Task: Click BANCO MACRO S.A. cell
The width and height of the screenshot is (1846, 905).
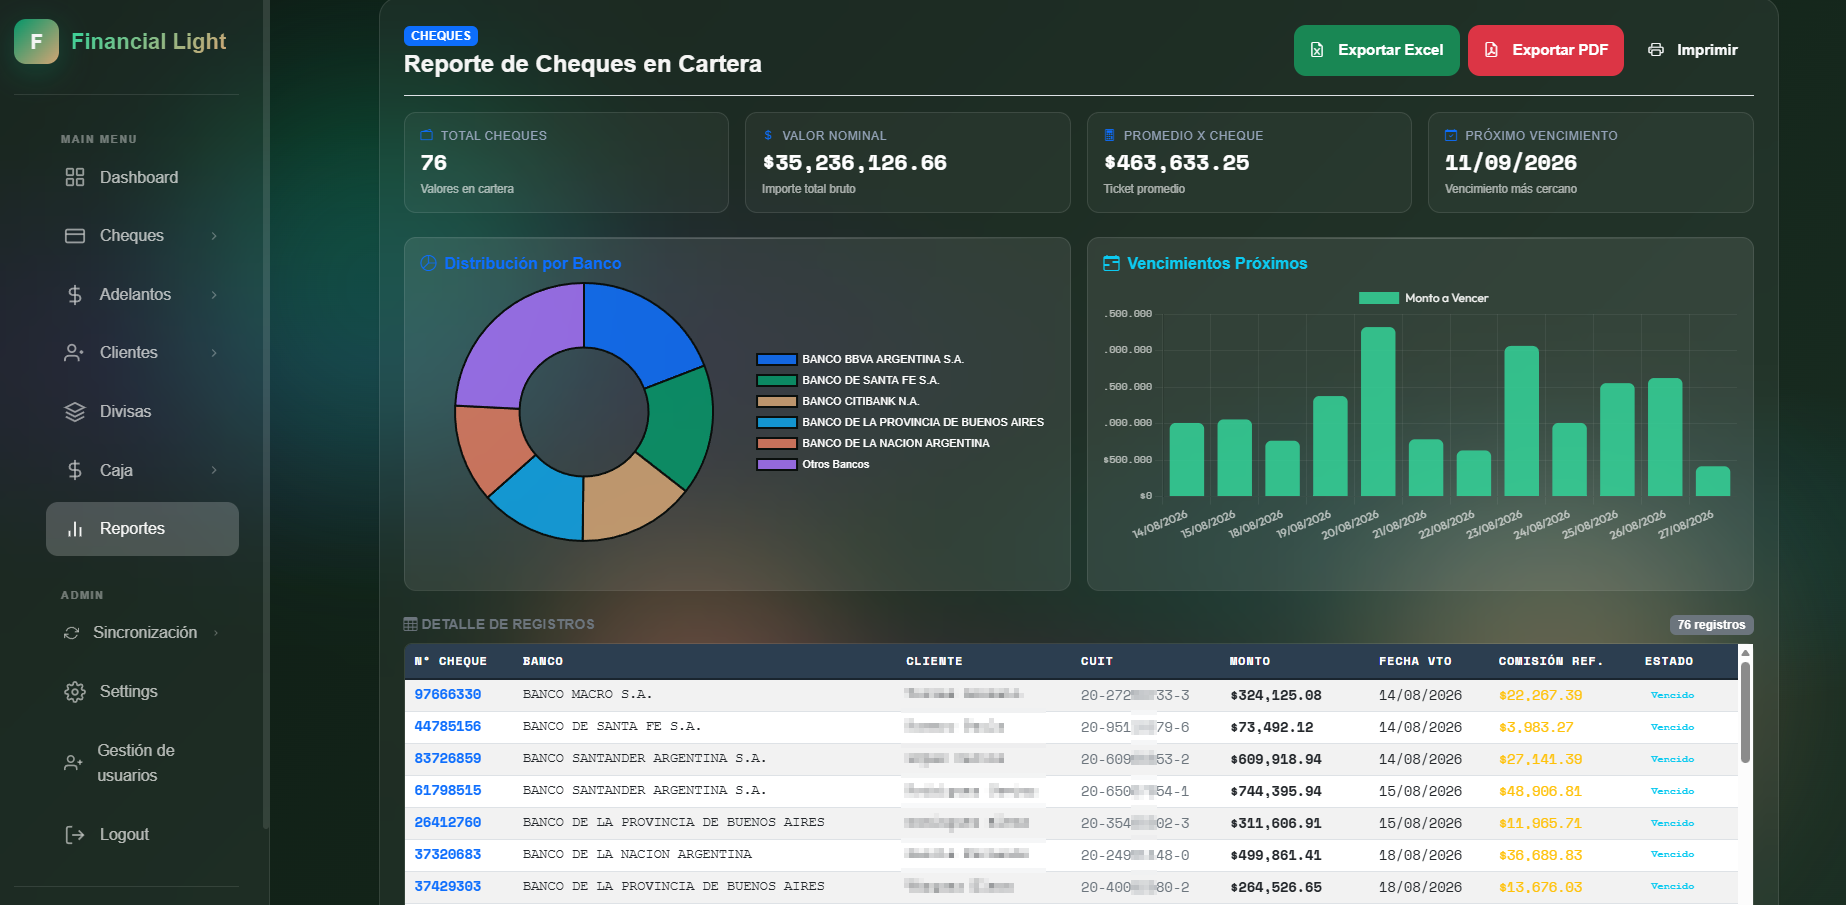Action: coord(587,694)
